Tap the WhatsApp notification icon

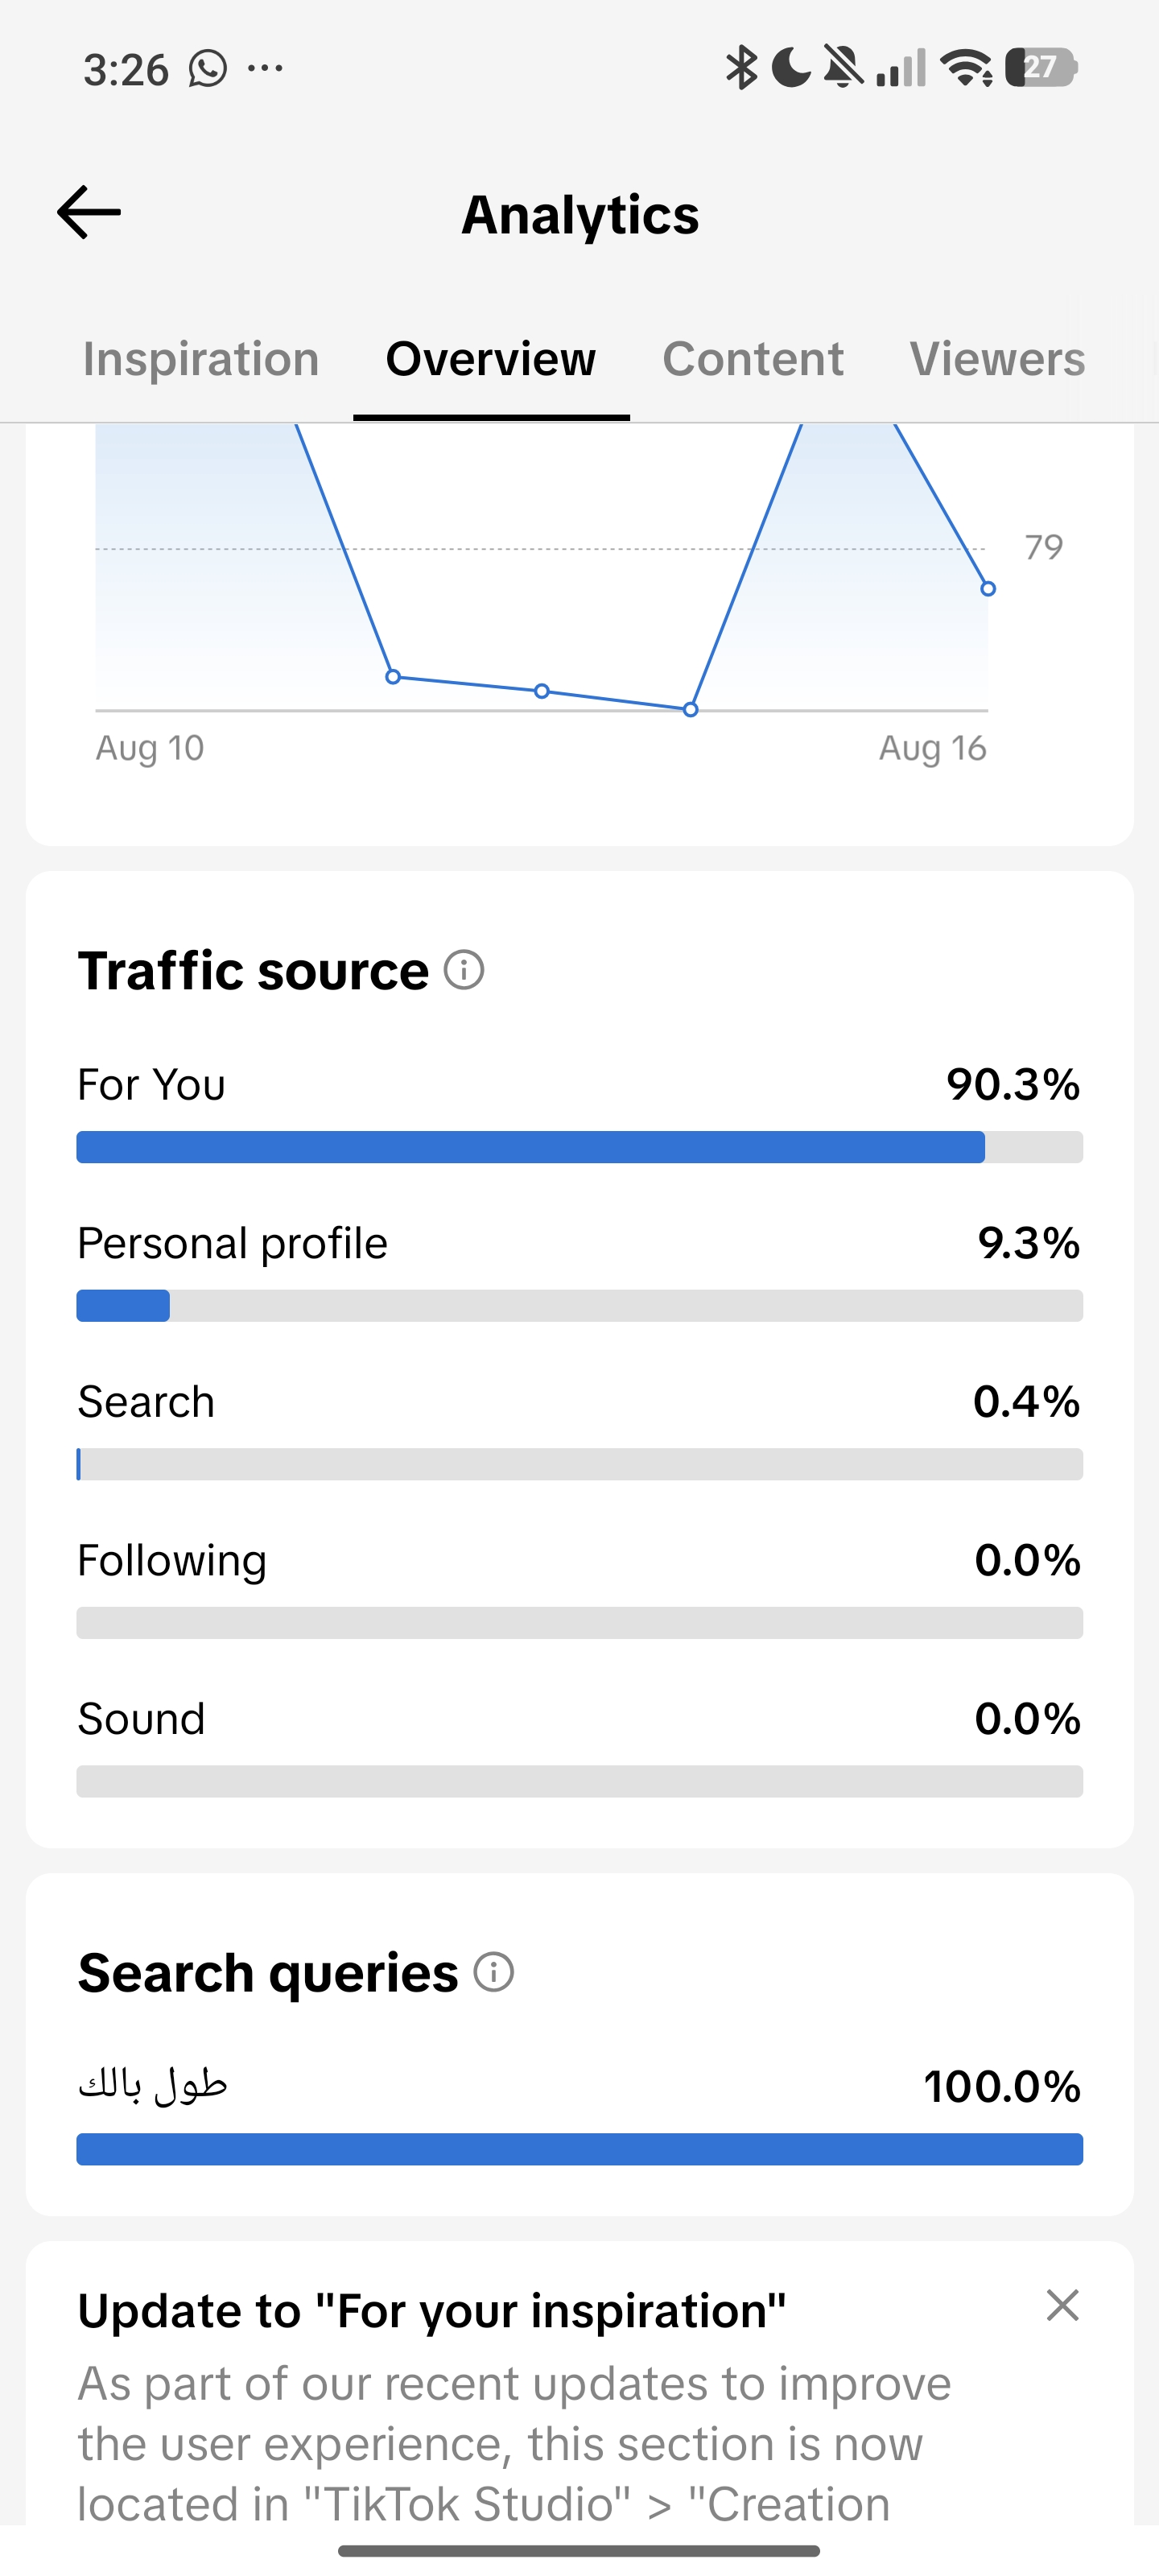pos(208,69)
